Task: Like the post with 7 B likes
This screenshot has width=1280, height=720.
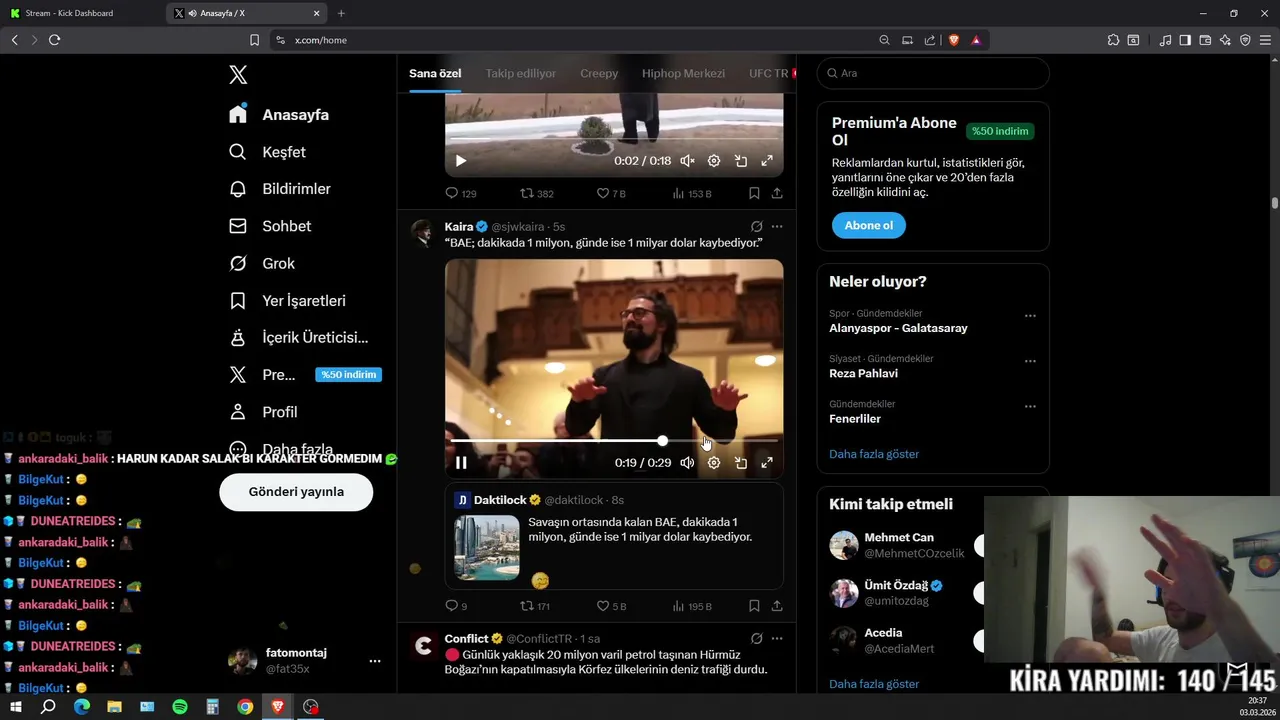Action: pyautogui.click(x=611, y=193)
